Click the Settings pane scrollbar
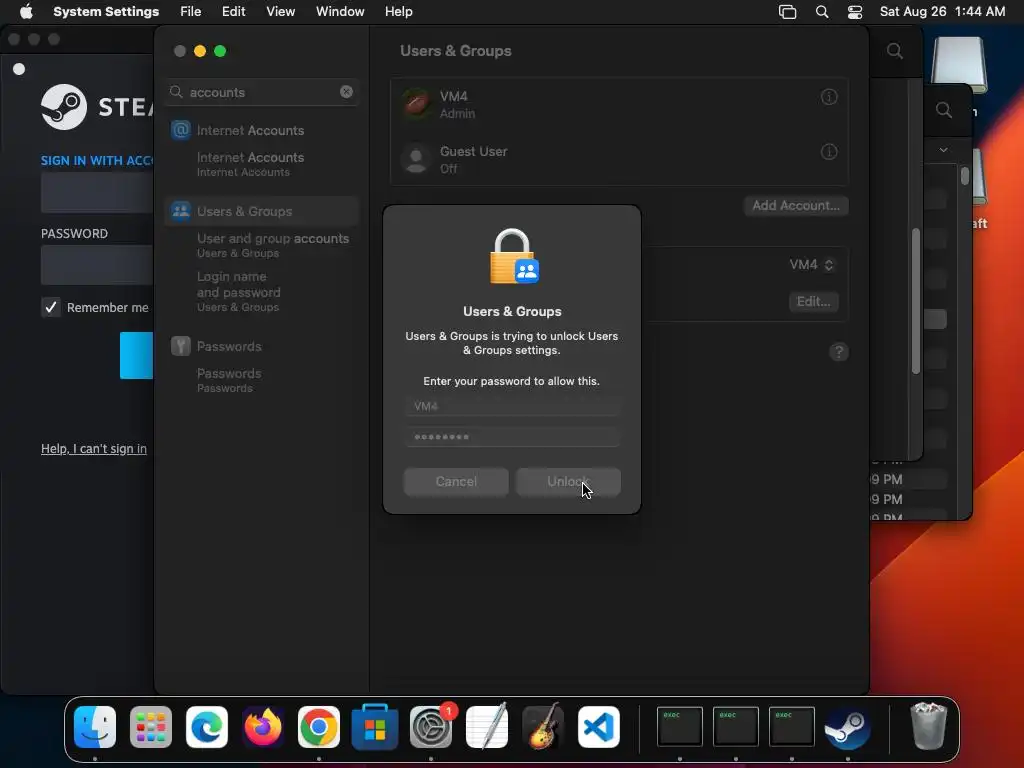The width and height of the screenshot is (1024, 768). [916, 301]
